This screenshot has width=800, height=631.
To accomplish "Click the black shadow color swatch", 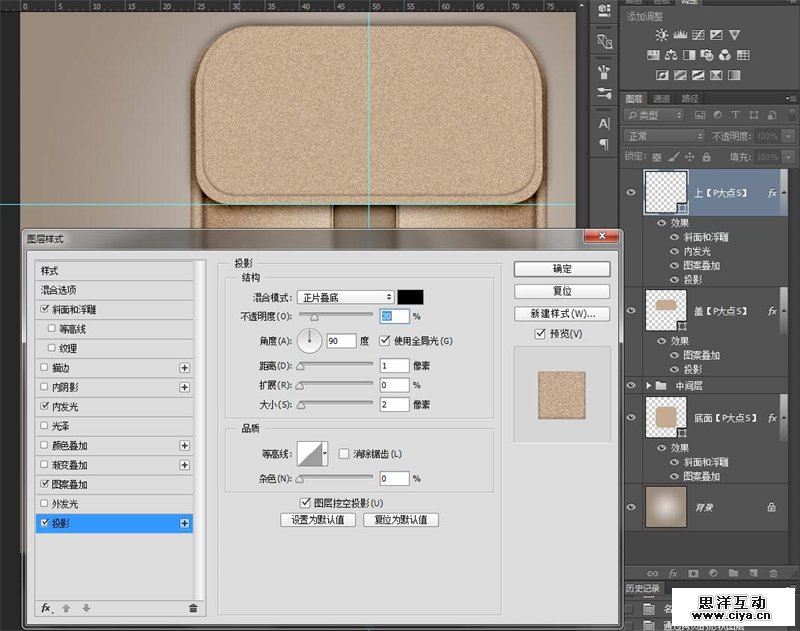I will (x=411, y=297).
